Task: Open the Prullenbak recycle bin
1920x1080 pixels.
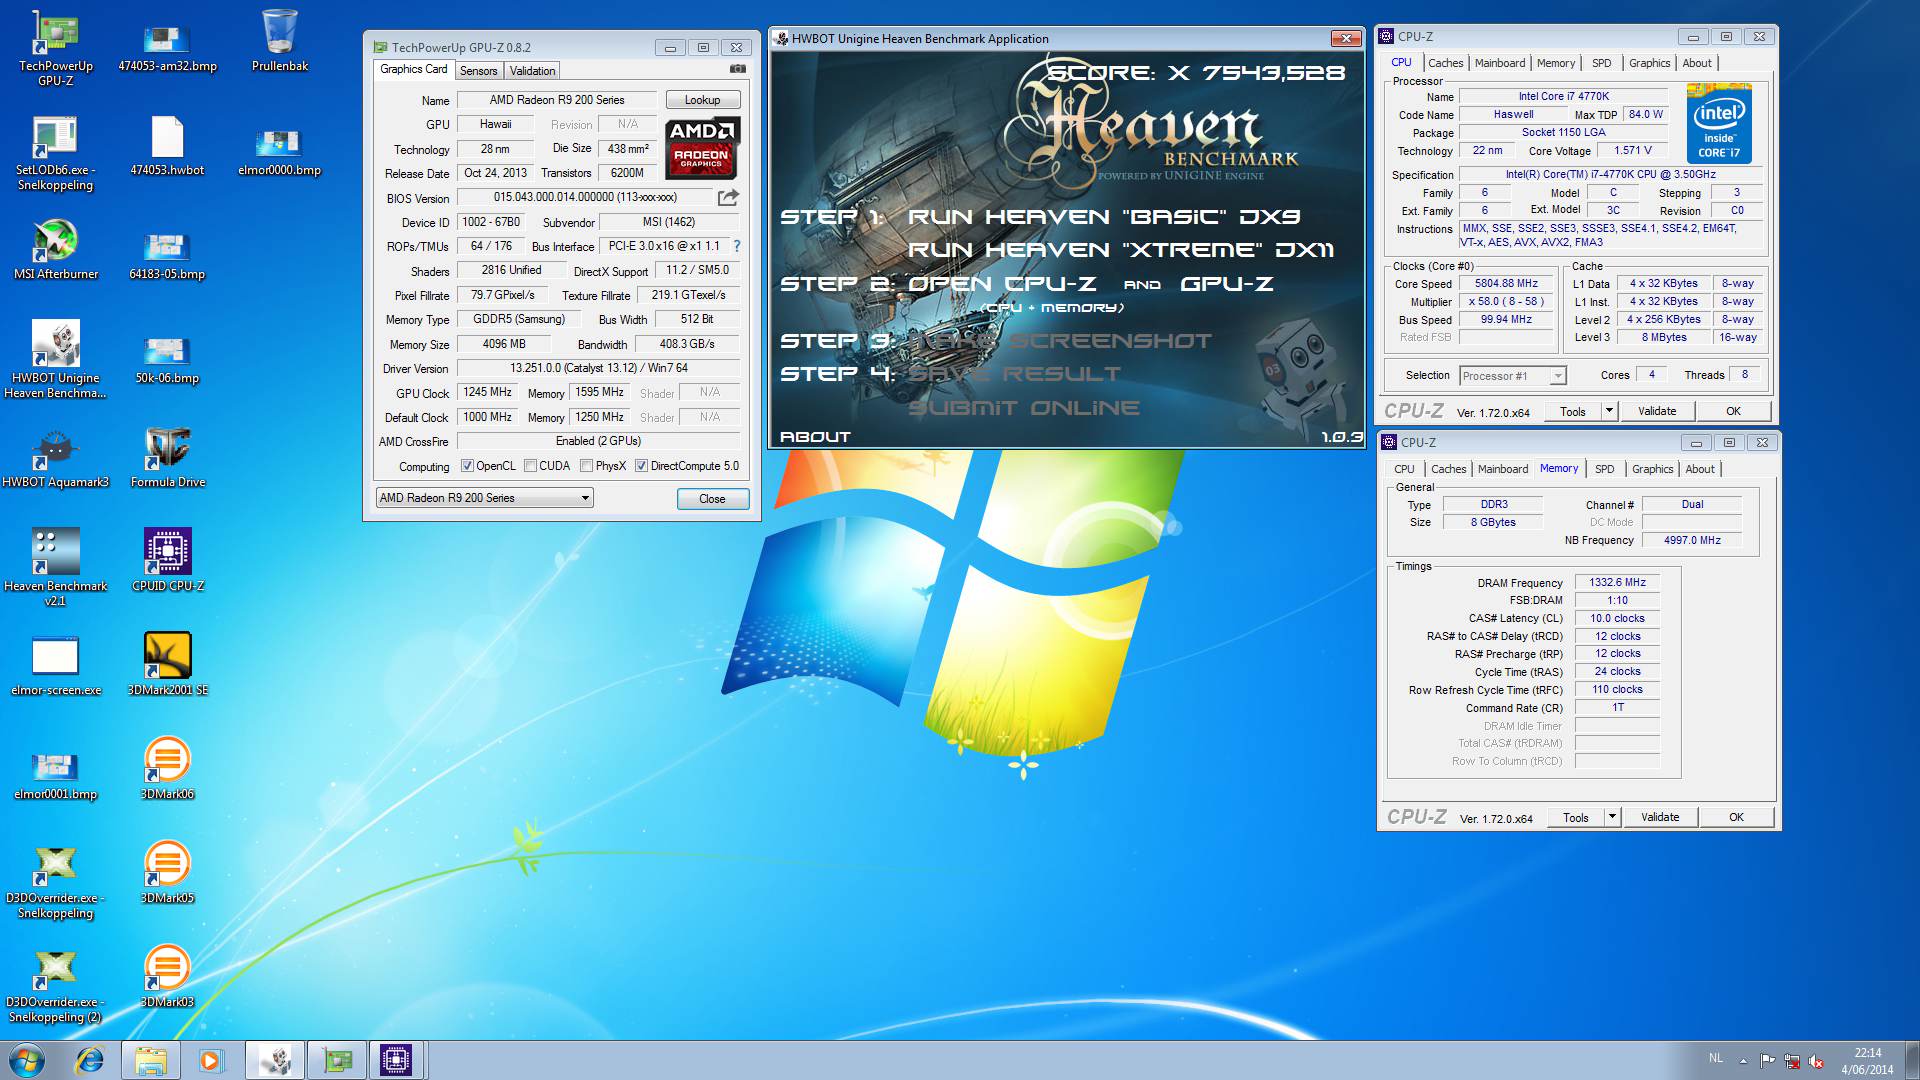Action: click(x=280, y=41)
